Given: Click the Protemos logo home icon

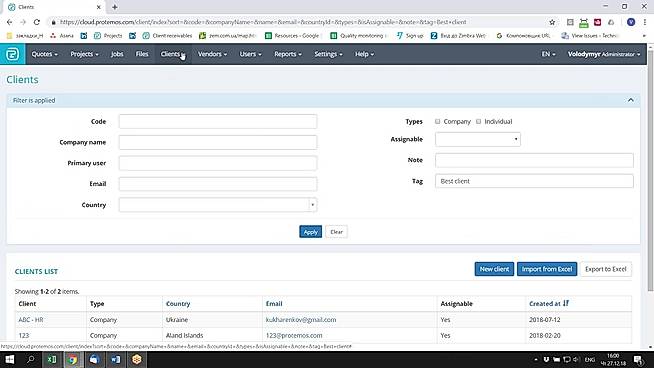Looking at the screenshot, I should point(13,54).
